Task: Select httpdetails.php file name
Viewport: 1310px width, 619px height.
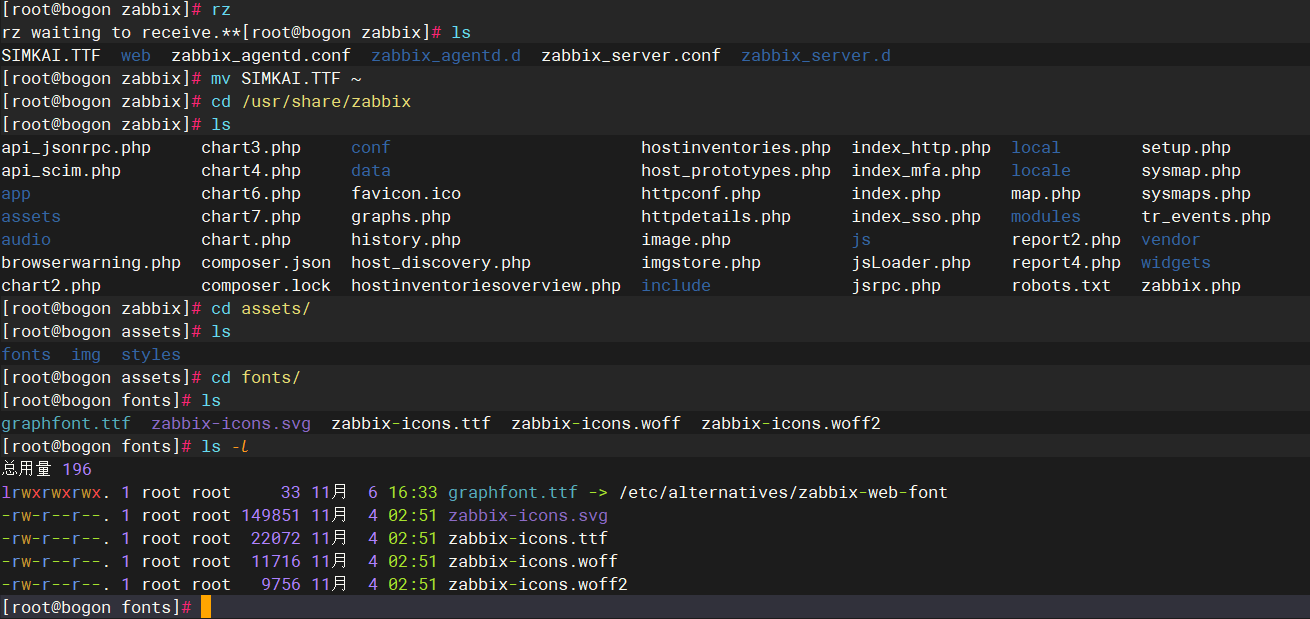Action: 716,216
